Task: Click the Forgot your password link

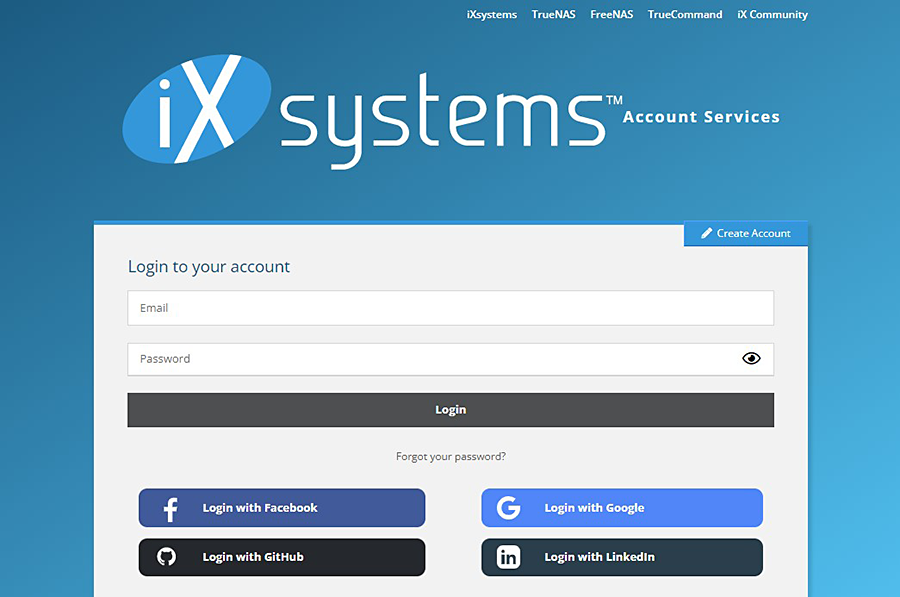Action: pyautogui.click(x=450, y=457)
